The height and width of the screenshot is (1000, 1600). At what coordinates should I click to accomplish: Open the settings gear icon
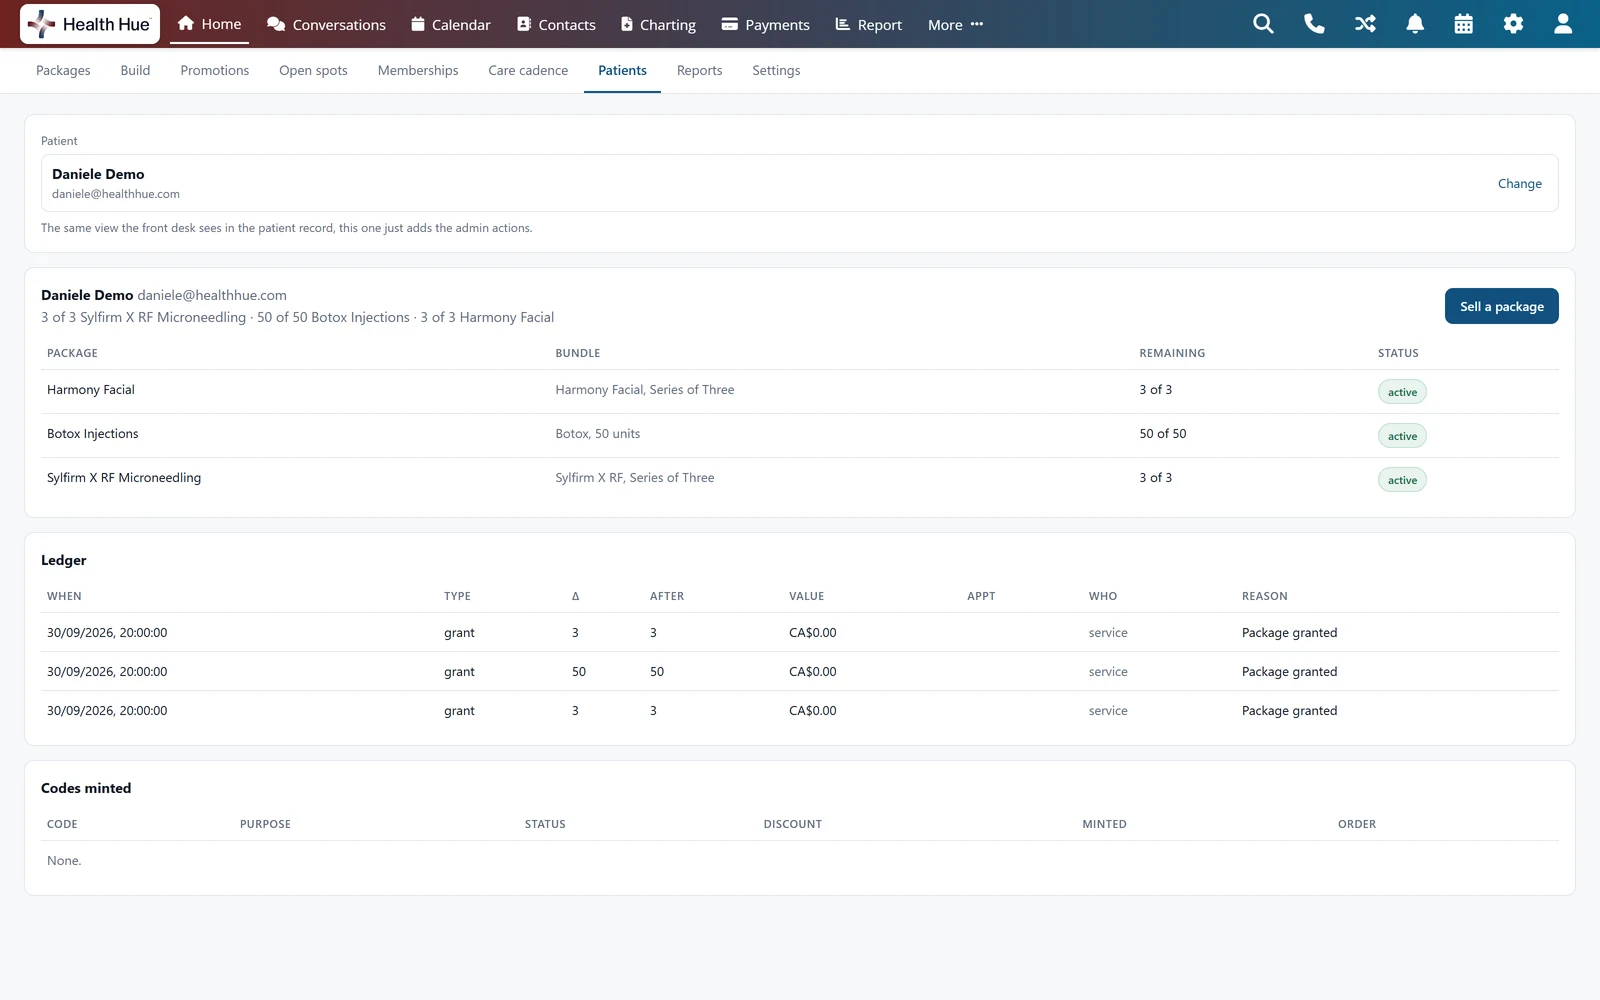tap(1513, 24)
